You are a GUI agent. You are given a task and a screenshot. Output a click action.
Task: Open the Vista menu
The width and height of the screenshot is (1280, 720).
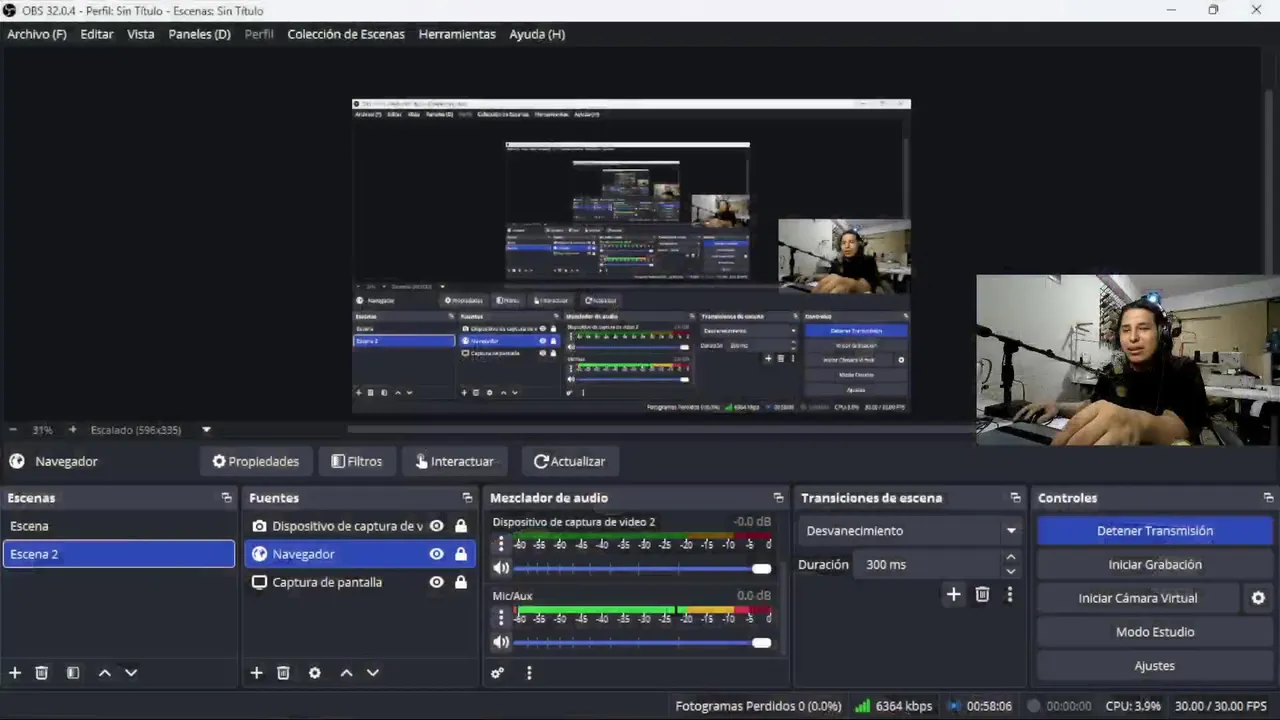141,34
